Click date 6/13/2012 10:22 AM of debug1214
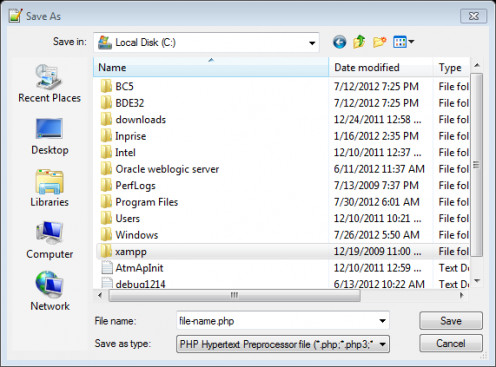The height and width of the screenshot is (367, 496). (379, 284)
